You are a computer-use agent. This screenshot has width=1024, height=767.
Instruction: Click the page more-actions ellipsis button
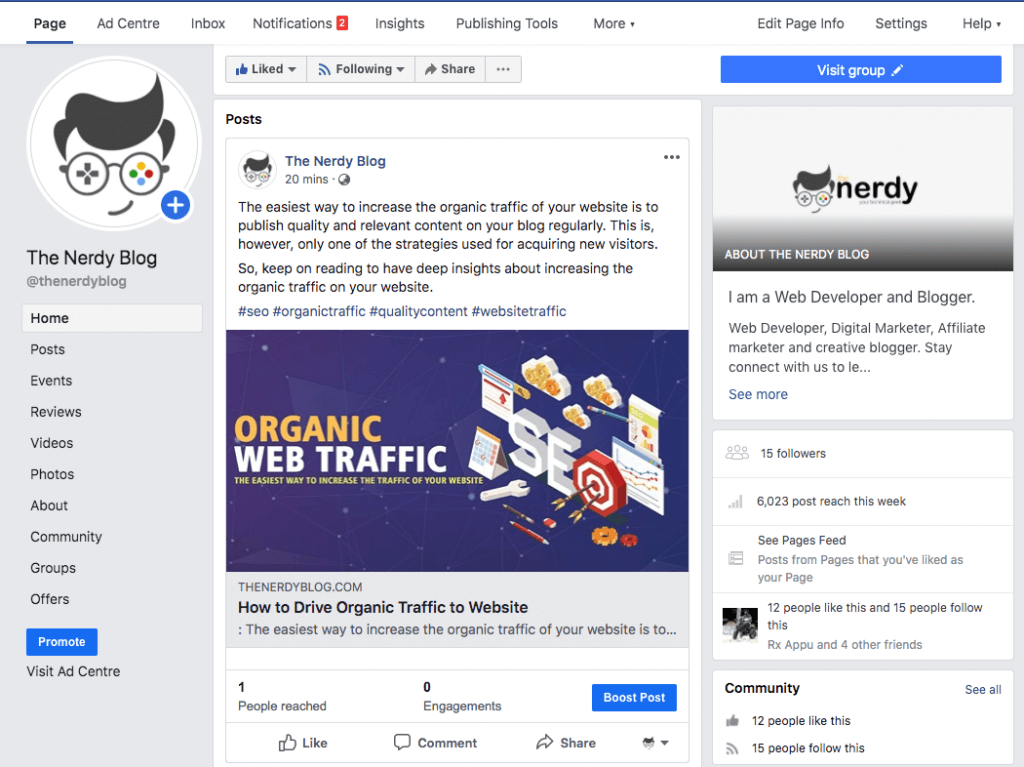click(503, 69)
